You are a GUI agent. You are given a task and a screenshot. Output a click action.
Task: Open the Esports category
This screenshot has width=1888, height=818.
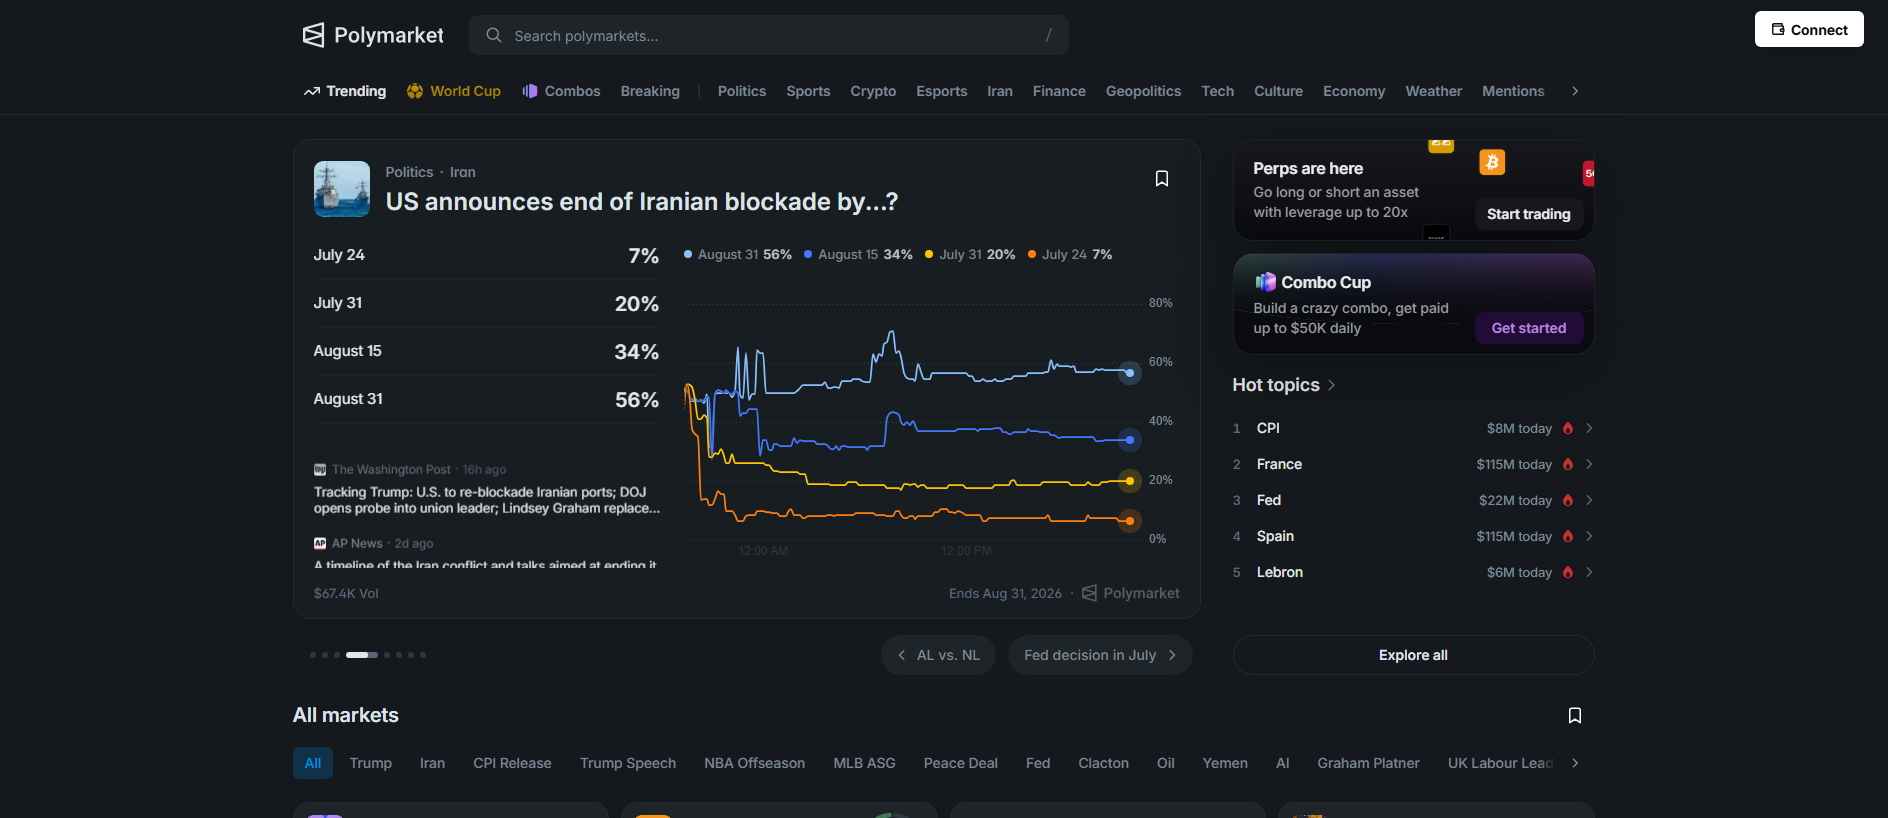click(x=942, y=91)
